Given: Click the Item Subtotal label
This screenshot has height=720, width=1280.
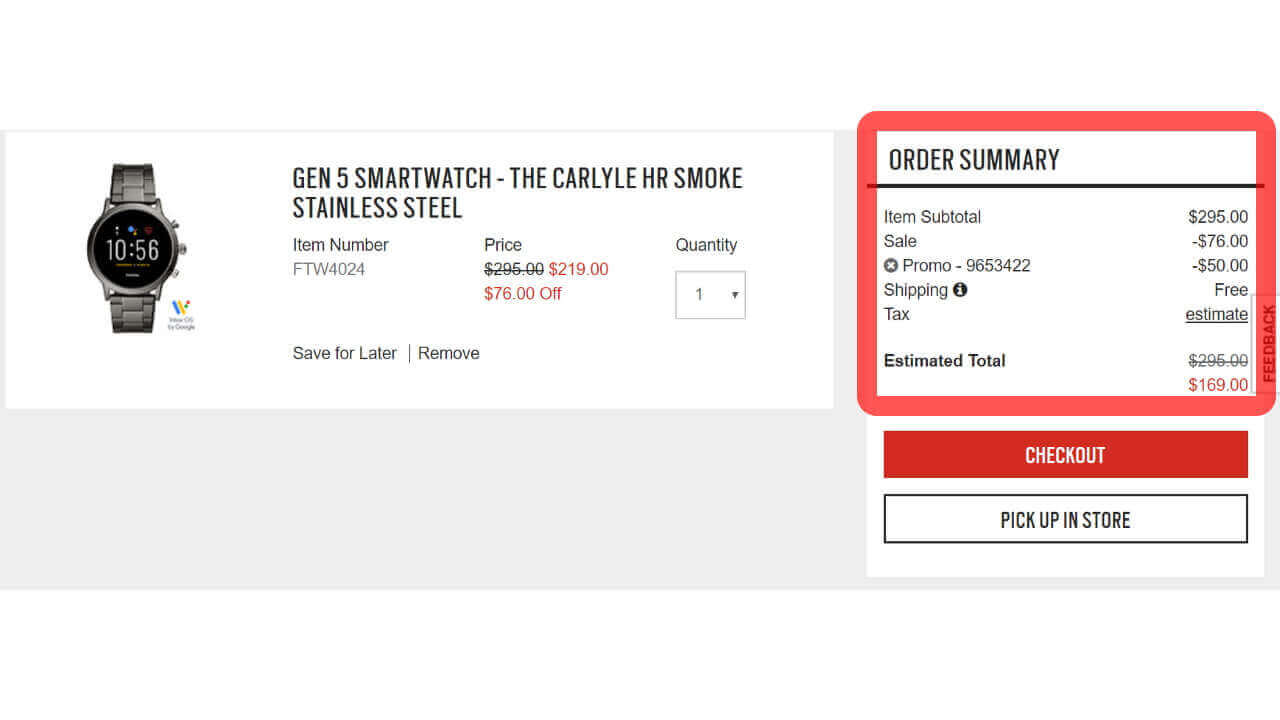Looking at the screenshot, I should click(932, 217).
